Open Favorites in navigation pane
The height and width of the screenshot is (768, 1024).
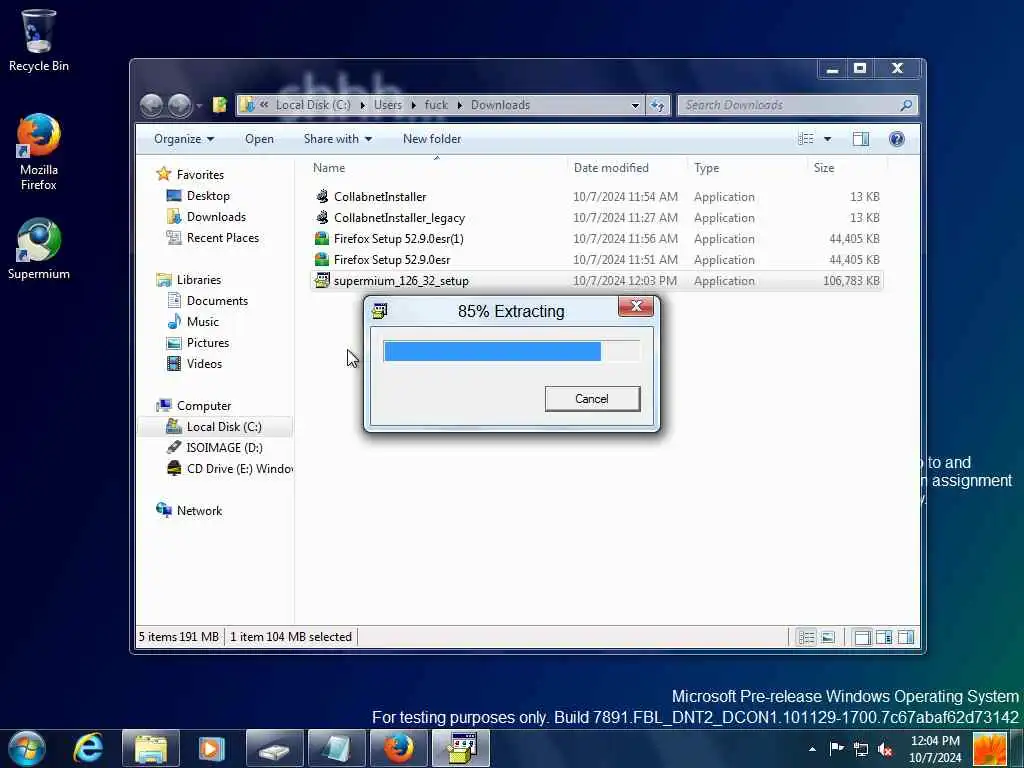190,174
